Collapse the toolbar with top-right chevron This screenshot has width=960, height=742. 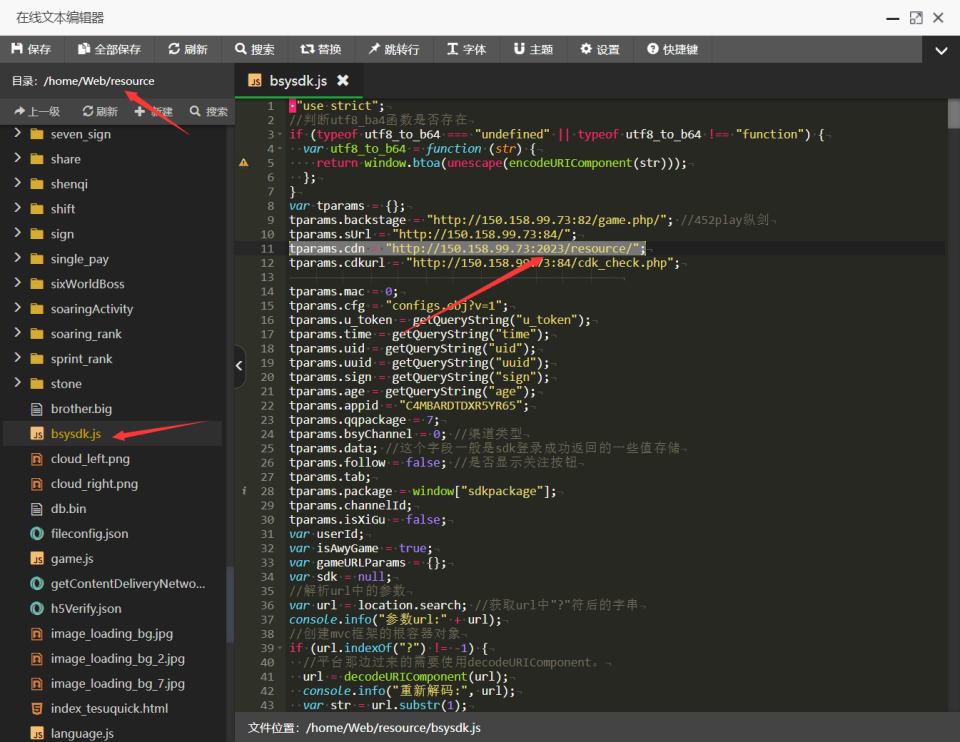click(x=940, y=50)
